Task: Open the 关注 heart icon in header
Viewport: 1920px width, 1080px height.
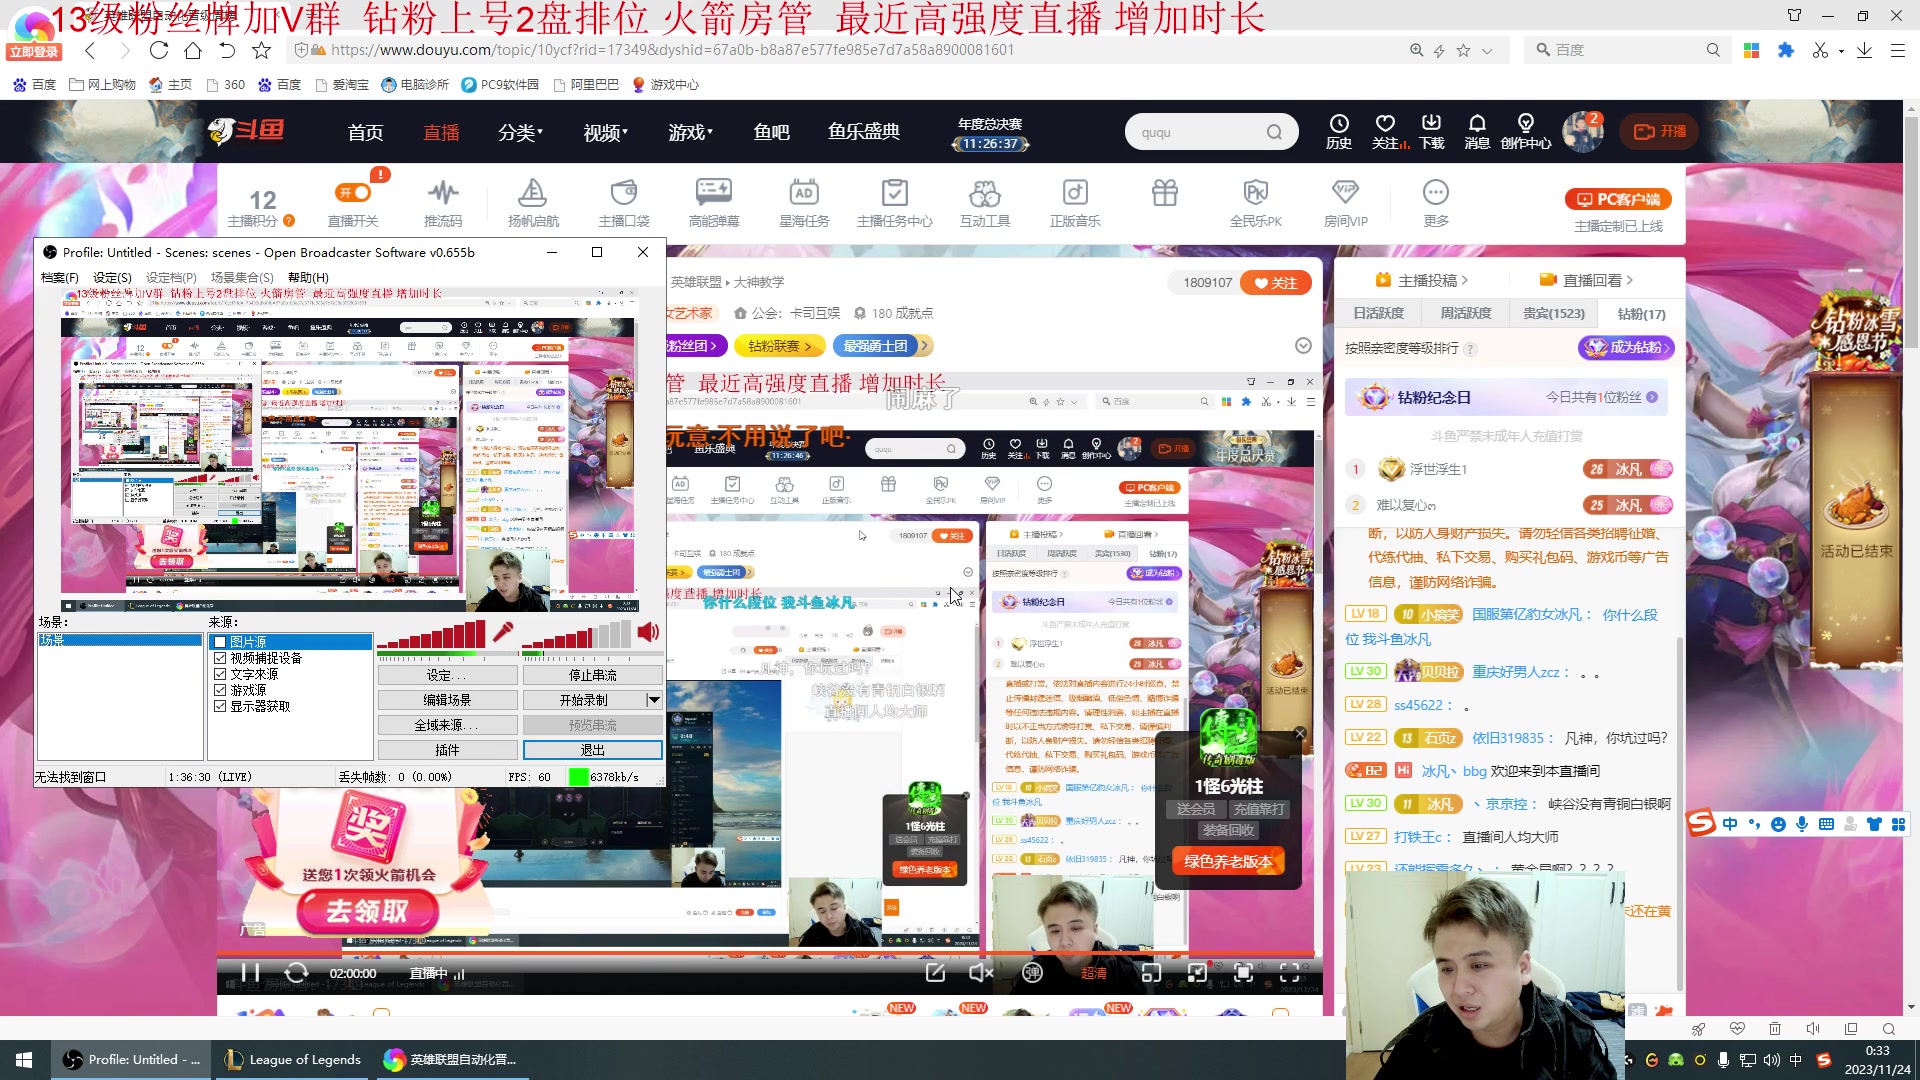Action: coord(1385,131)
